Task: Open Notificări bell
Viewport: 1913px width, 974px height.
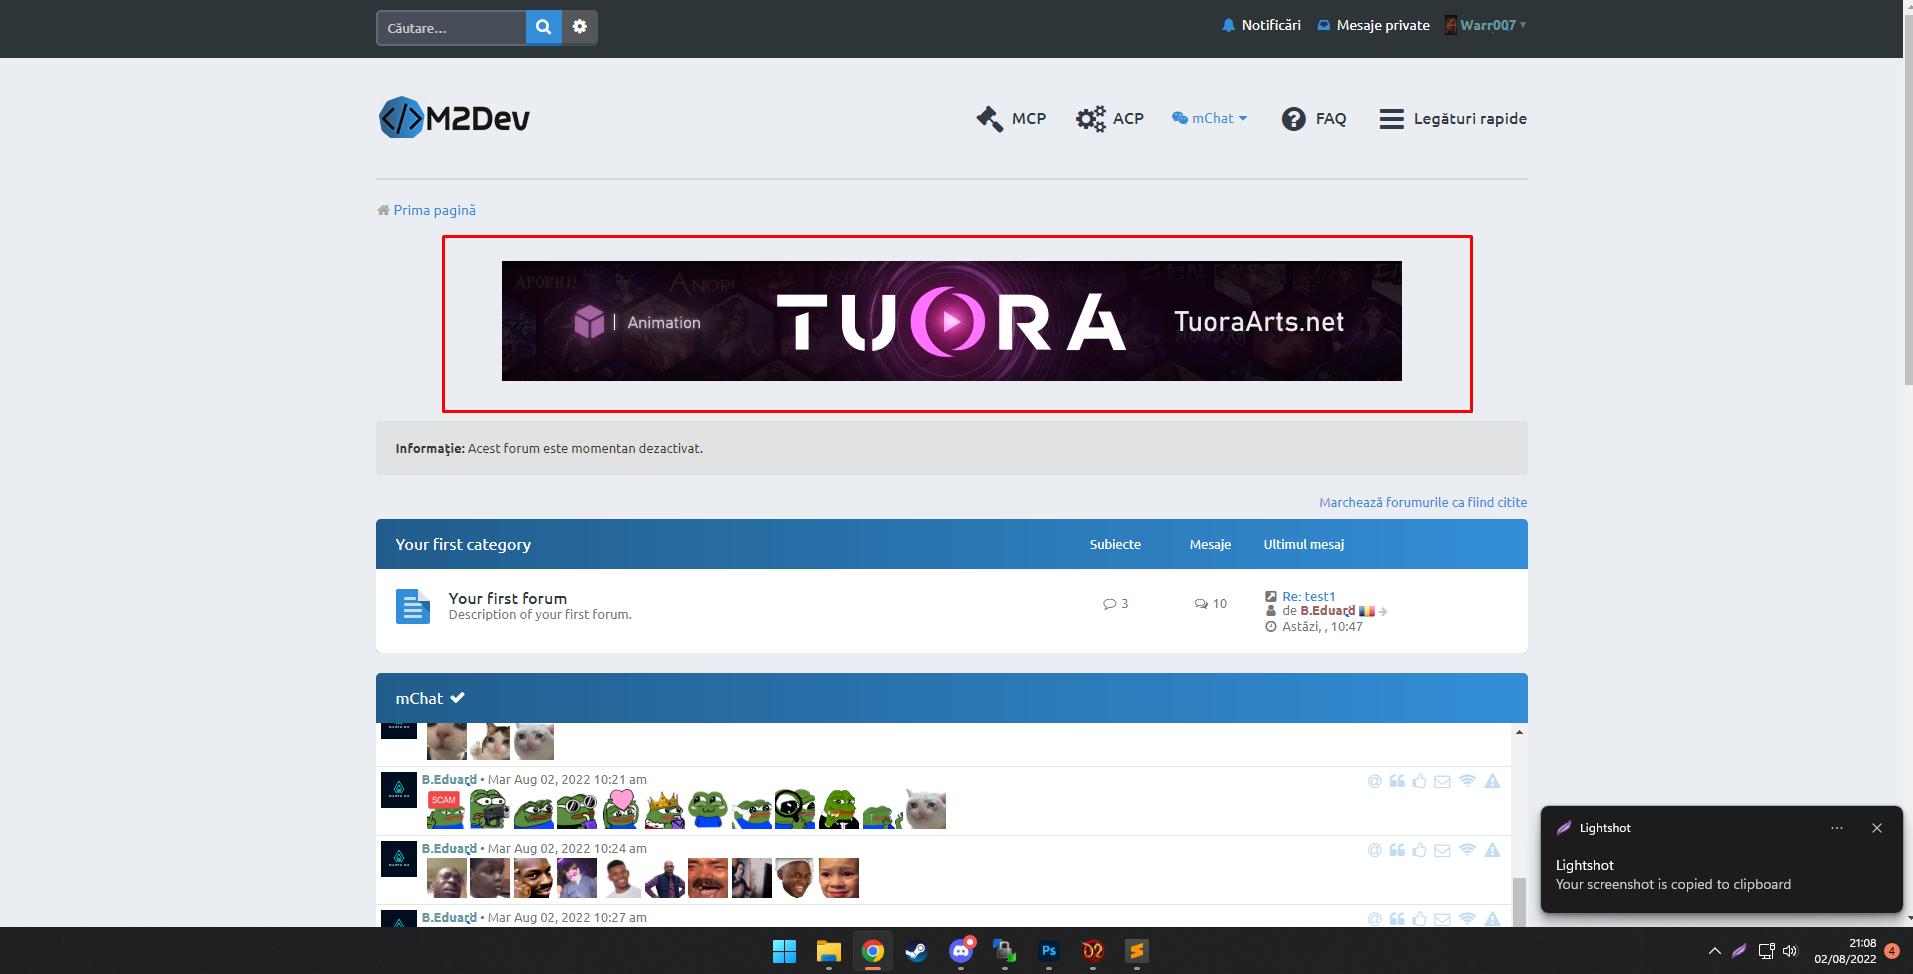Action: coord(1261,25)
